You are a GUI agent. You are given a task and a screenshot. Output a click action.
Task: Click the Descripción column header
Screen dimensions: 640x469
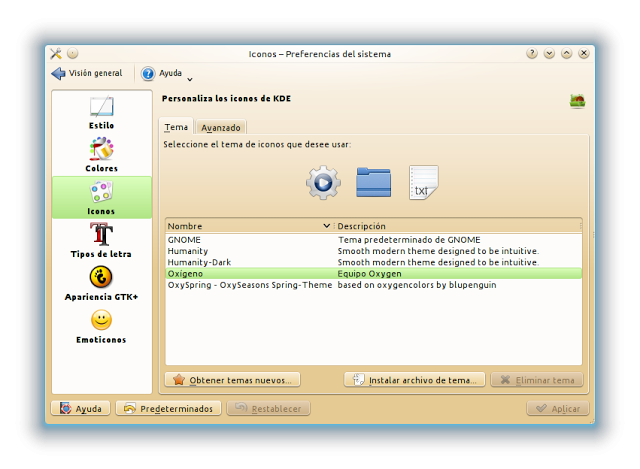[x=457, y=226]
